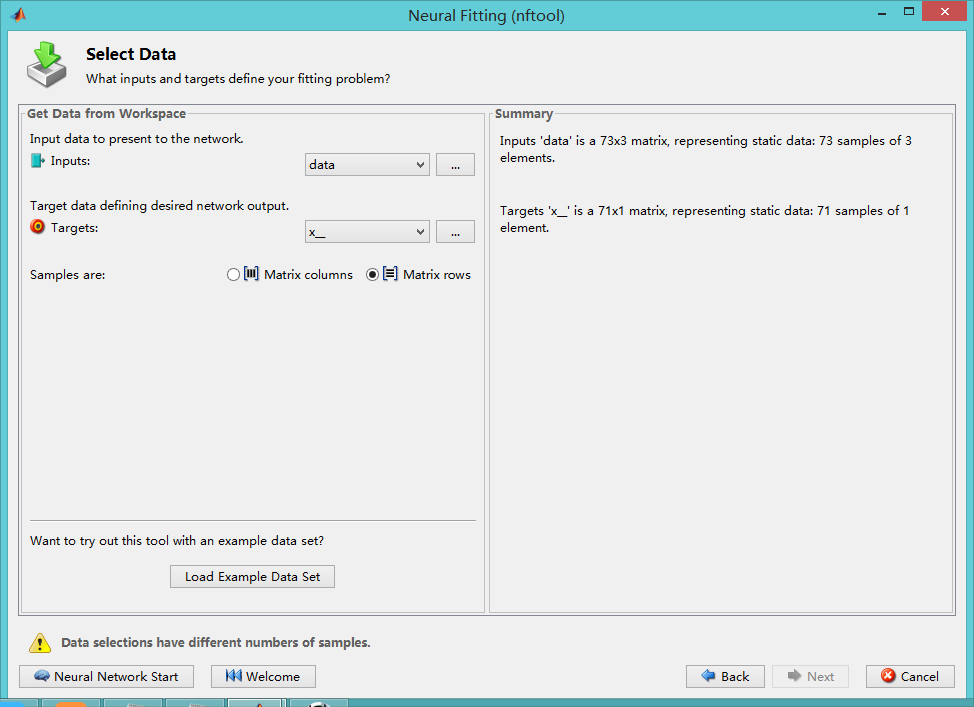This screenshot has height=707, width=974.
Task: Click the teal Inputs icon
Action: [38, 161]
